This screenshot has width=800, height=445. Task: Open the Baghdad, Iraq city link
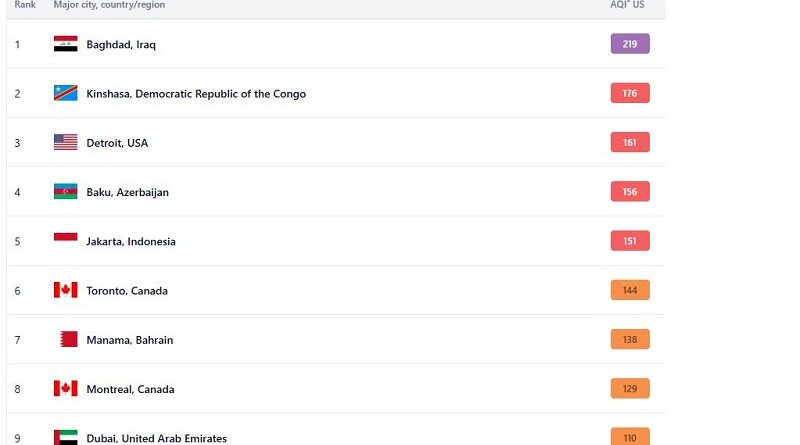[121, 45]
